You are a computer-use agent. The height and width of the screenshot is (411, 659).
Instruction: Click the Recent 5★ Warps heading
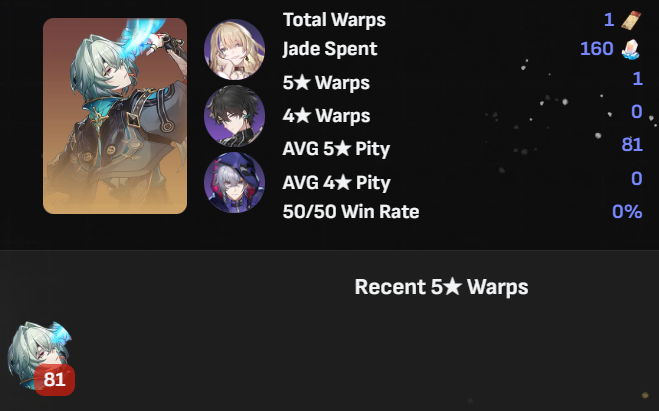[441, 287]
